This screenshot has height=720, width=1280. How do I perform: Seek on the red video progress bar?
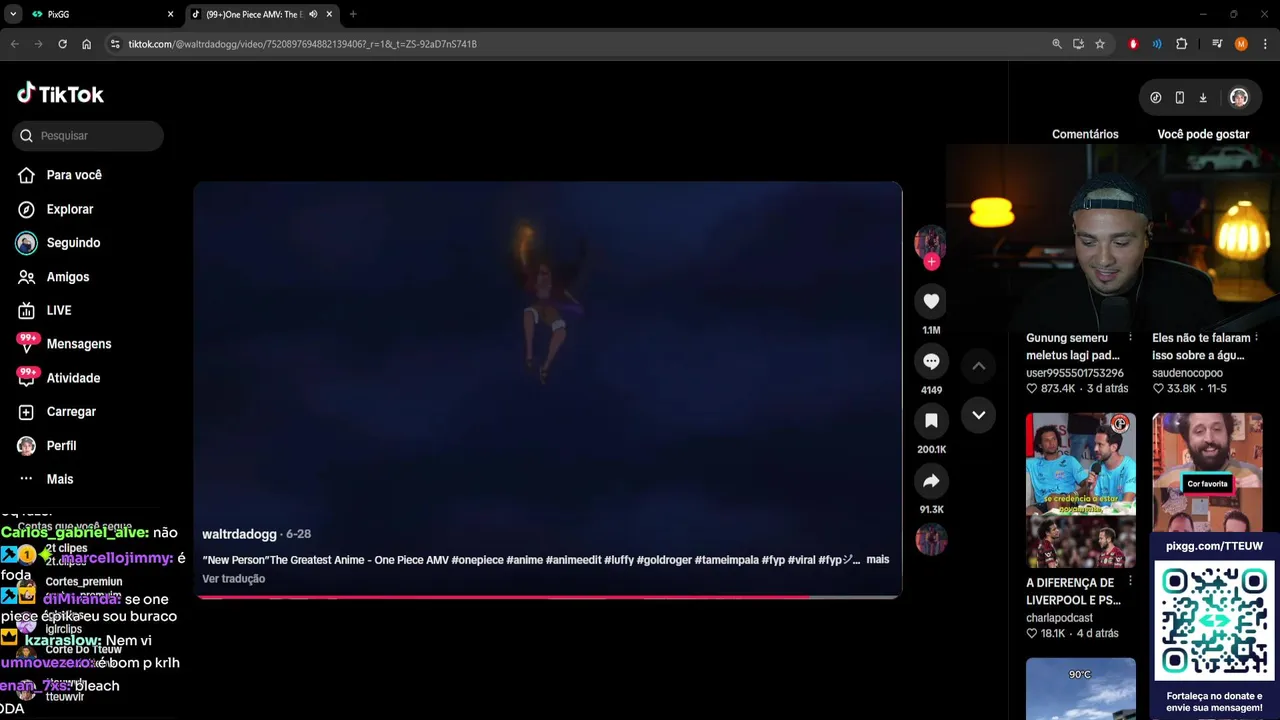tap(548, 597)
